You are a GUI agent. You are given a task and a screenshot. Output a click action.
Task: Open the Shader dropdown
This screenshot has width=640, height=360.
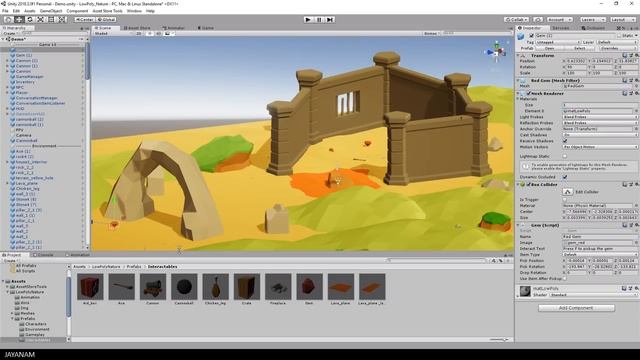(x=593, y=295)
